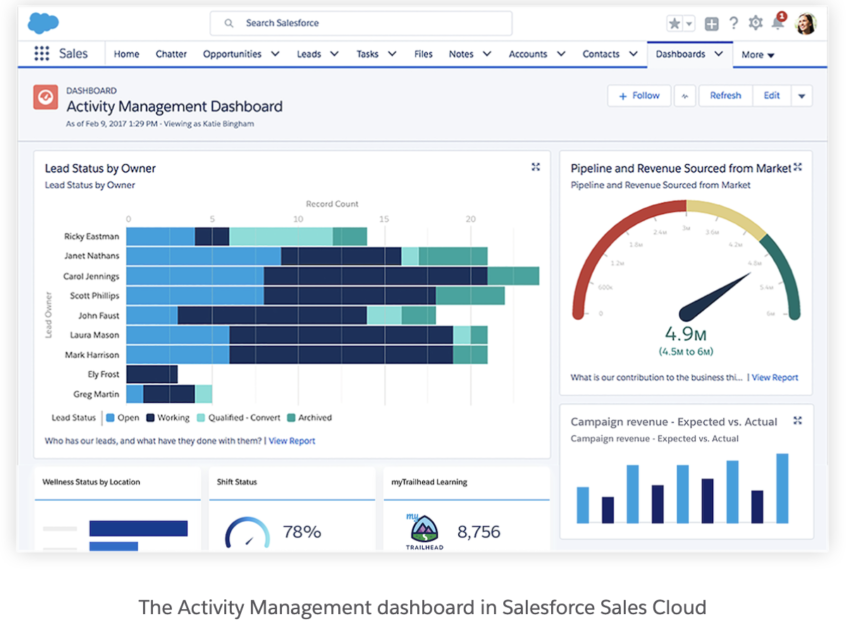Image resolution: width=850 pixels, height=624 pixels.
Task: Open View Report link under Lead Status
Action: [x=291, y=441]
